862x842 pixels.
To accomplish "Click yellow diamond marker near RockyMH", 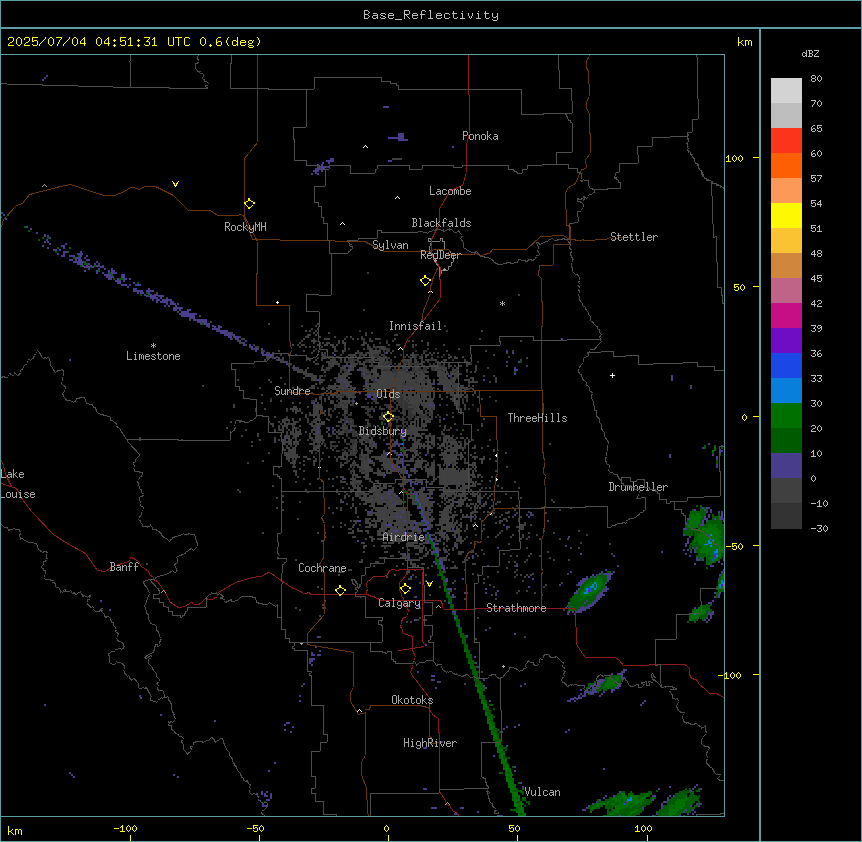I will click(x=249, y=203).
